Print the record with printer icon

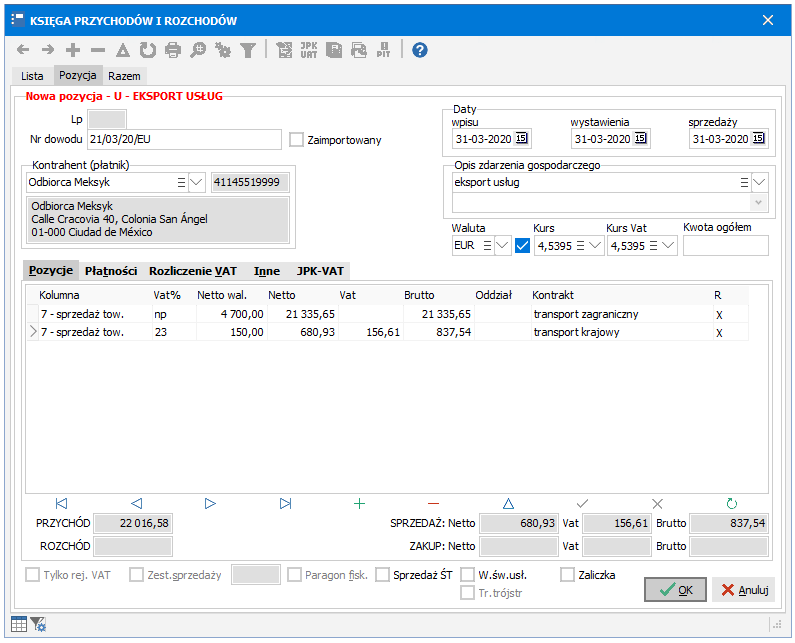click(173, 50)
